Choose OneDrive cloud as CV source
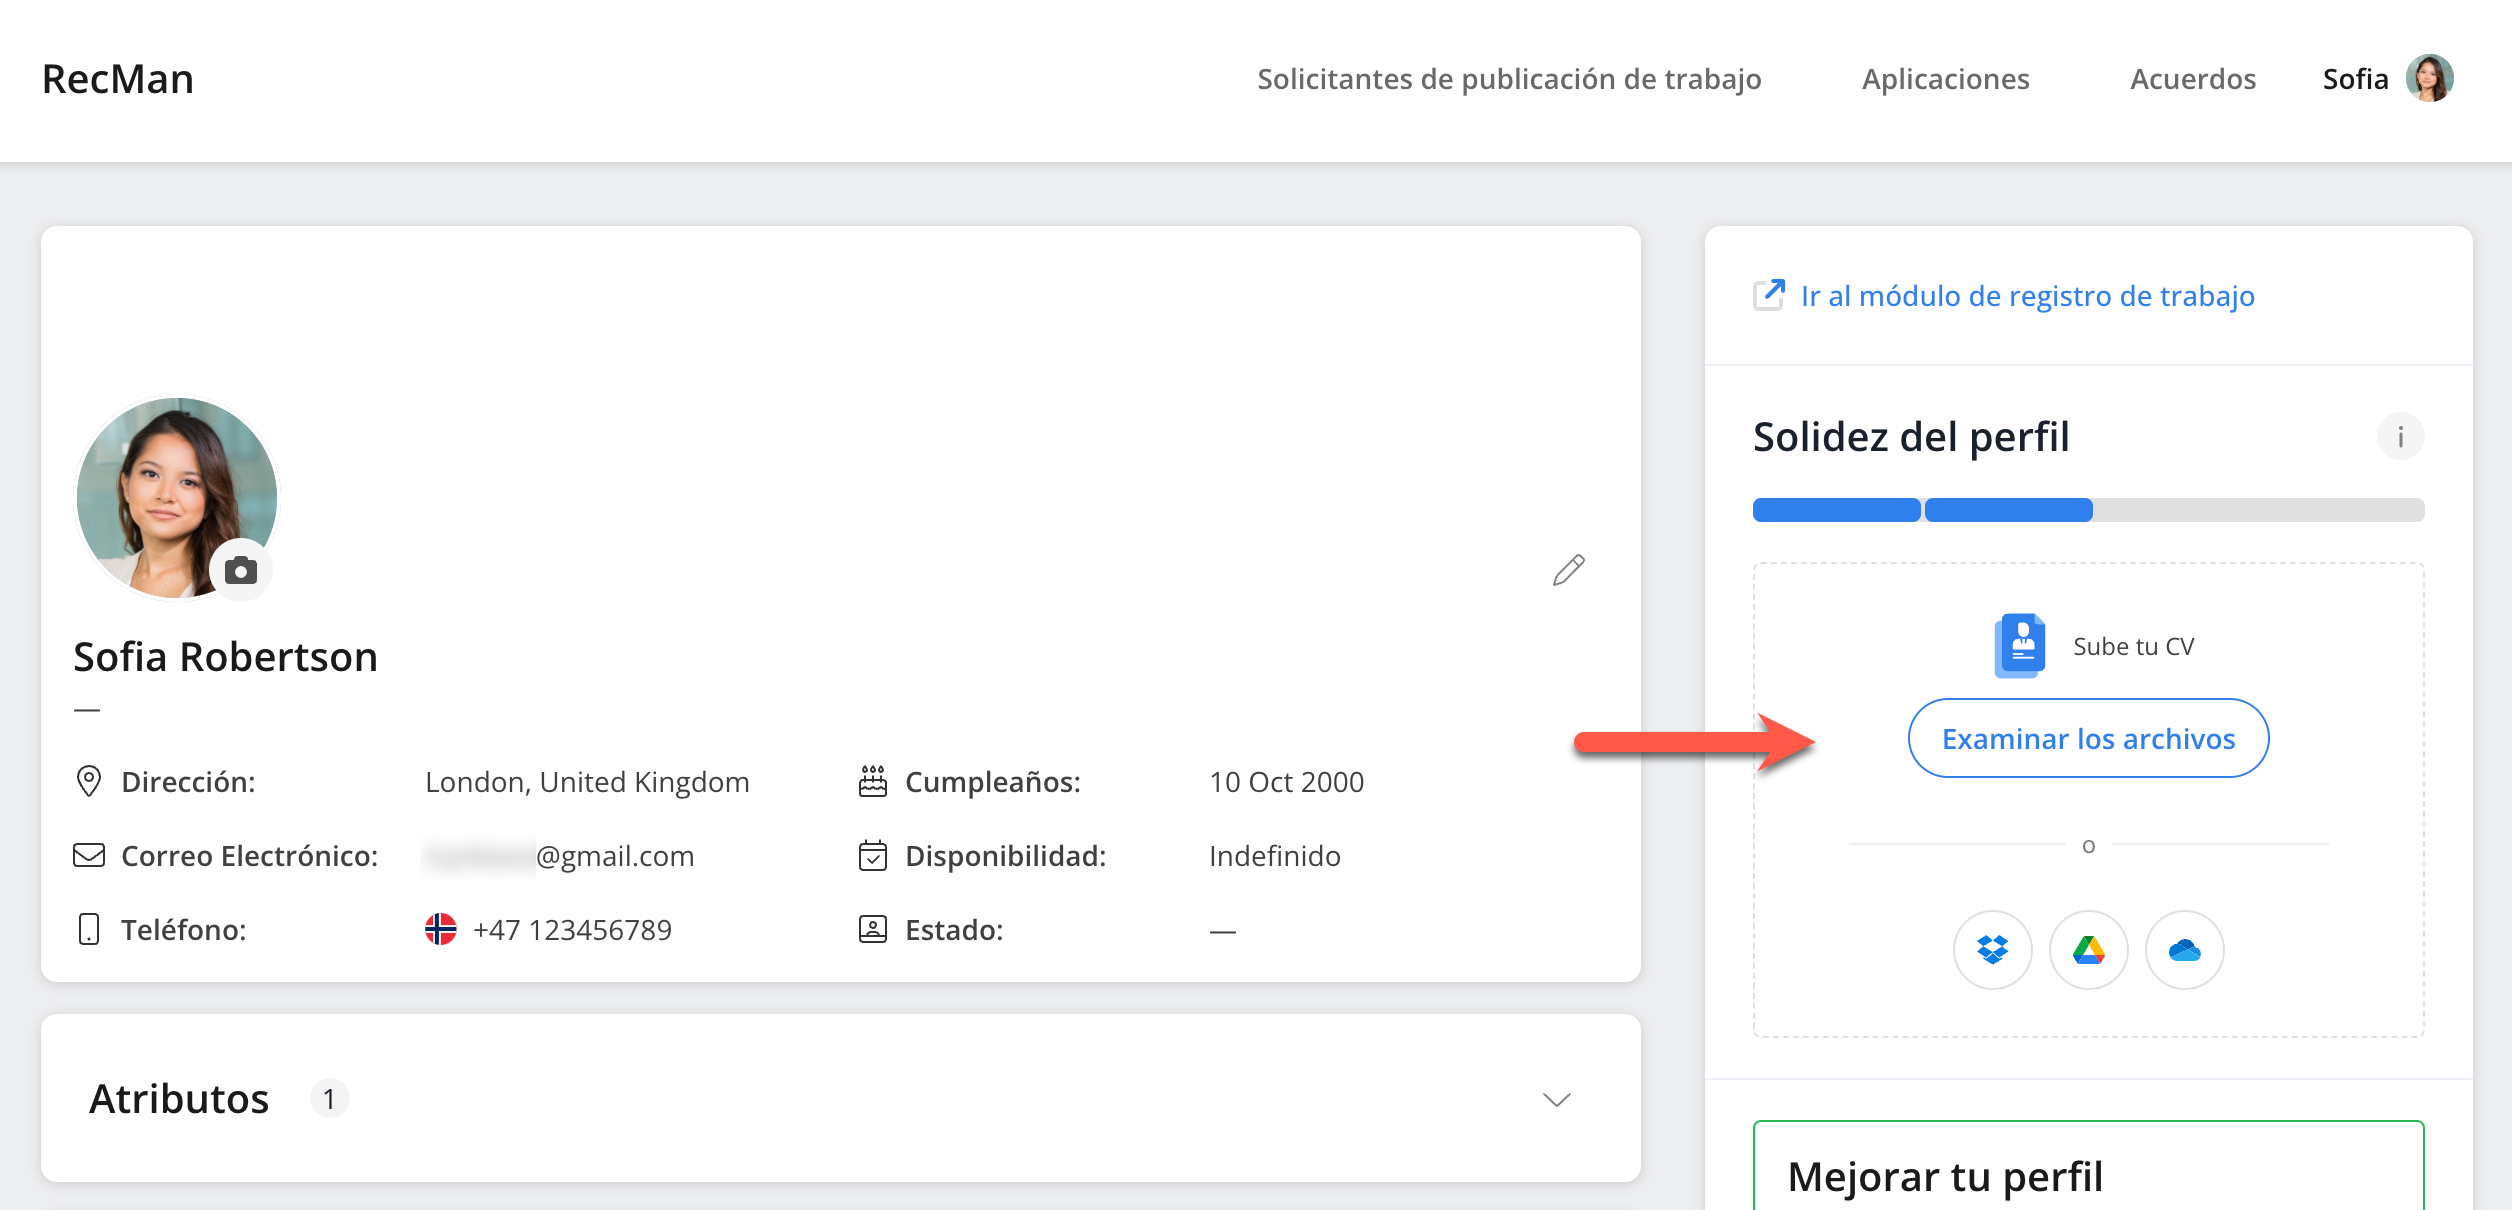 point(2184,950)
